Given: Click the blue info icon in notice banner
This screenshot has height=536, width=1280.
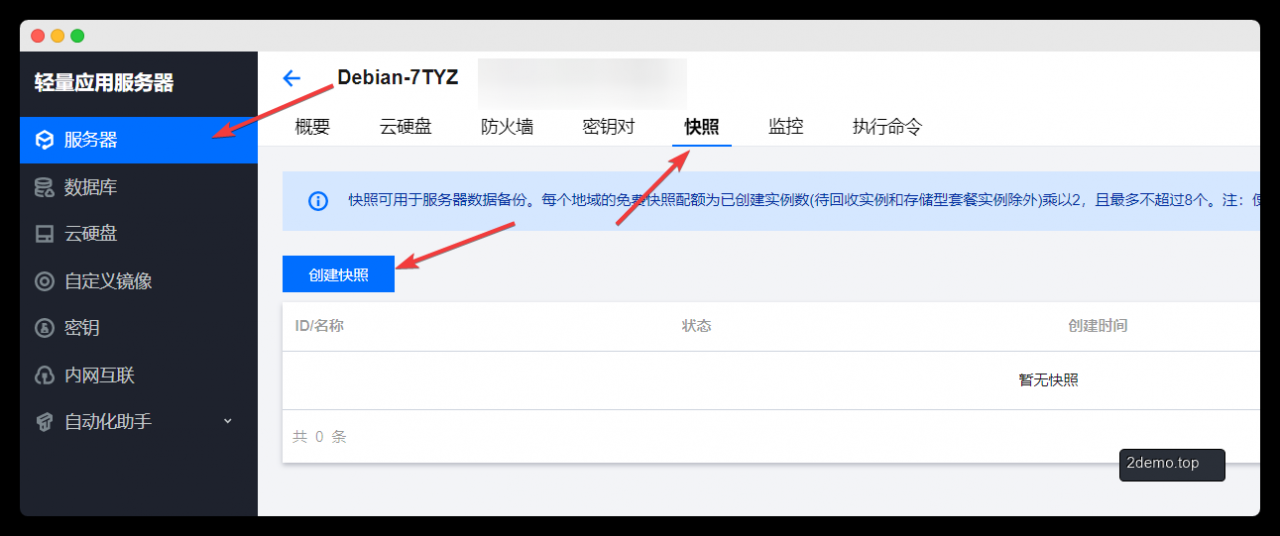Looking at the screenshot, I should point(318,201).
